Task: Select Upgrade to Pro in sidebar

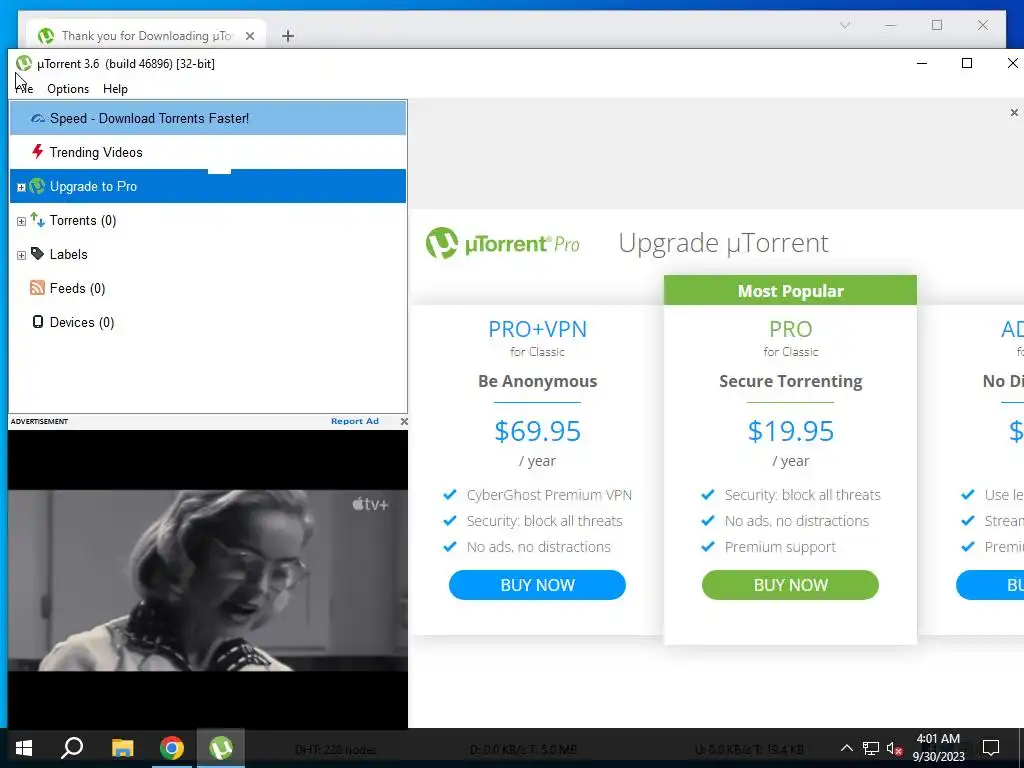Action: tap(208, 186)
